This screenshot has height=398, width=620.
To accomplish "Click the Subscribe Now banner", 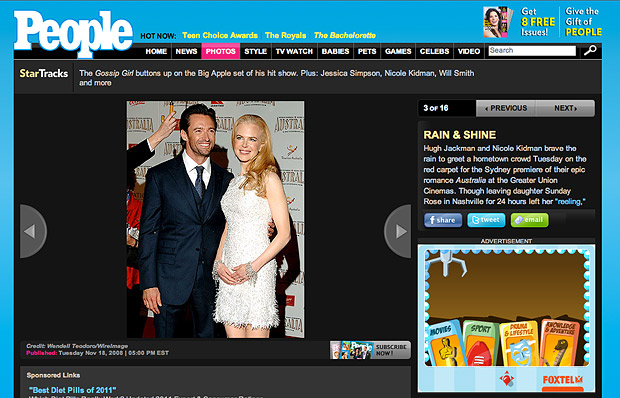I will (370, 350).
